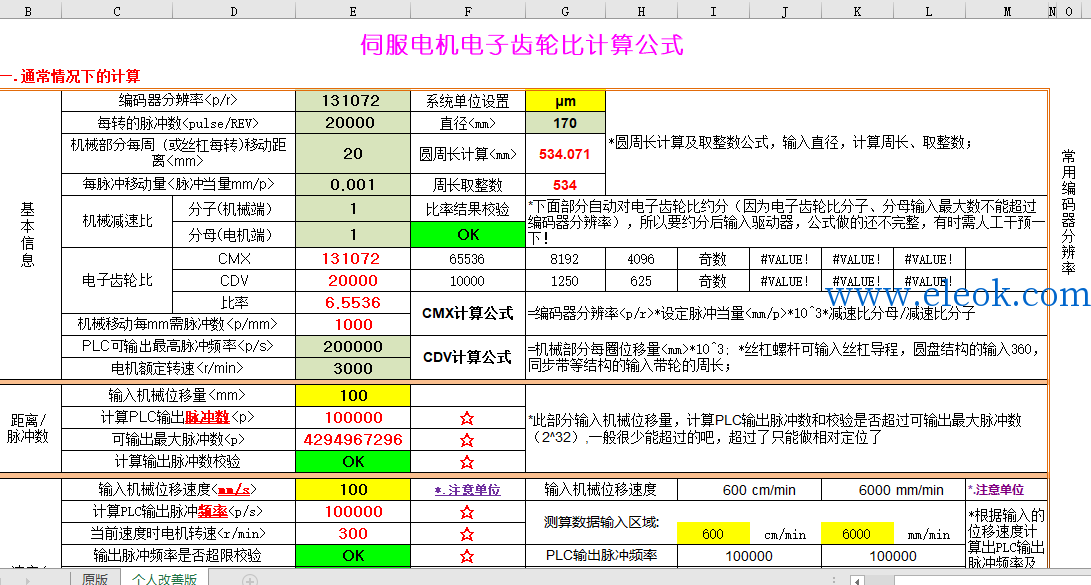
Task: Select the 8192 reduction cell
Action: pos(565,259)
